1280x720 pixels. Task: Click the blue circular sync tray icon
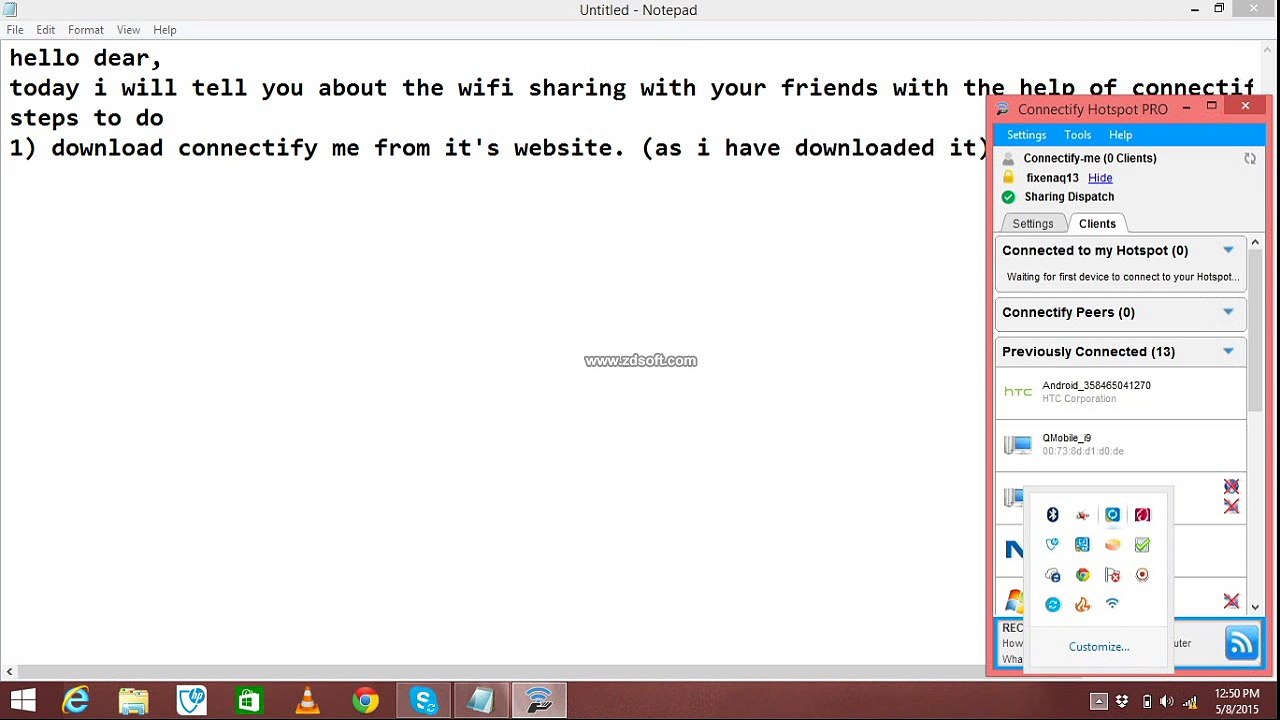pyautogui.click(x=1052, y=604)
